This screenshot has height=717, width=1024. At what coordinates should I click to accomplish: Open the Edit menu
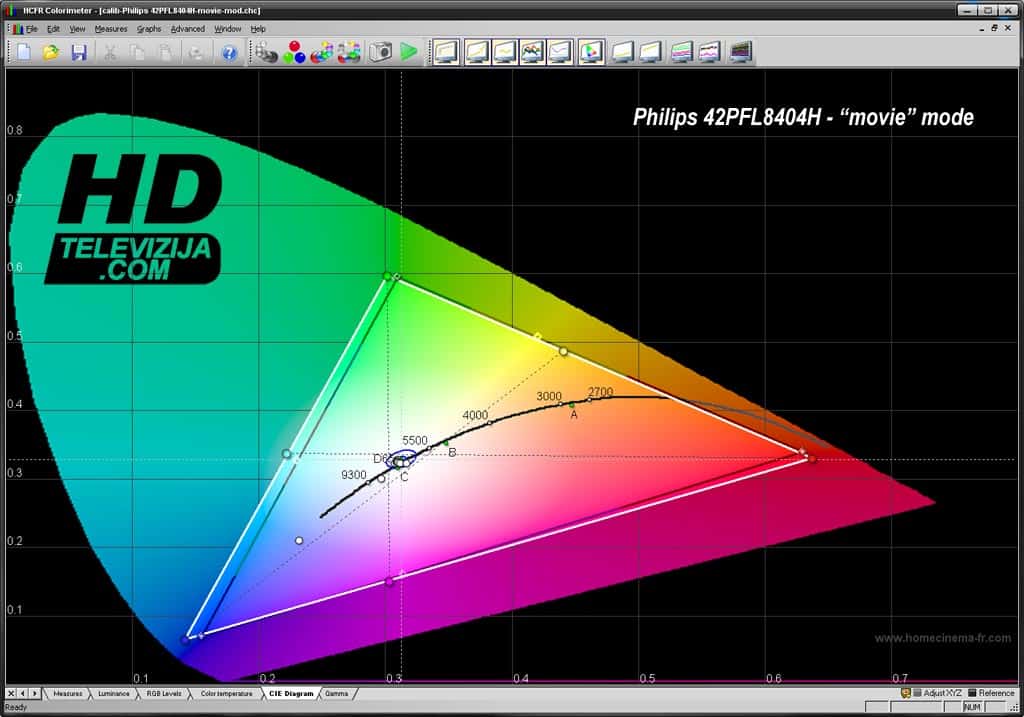coord(53,29)
